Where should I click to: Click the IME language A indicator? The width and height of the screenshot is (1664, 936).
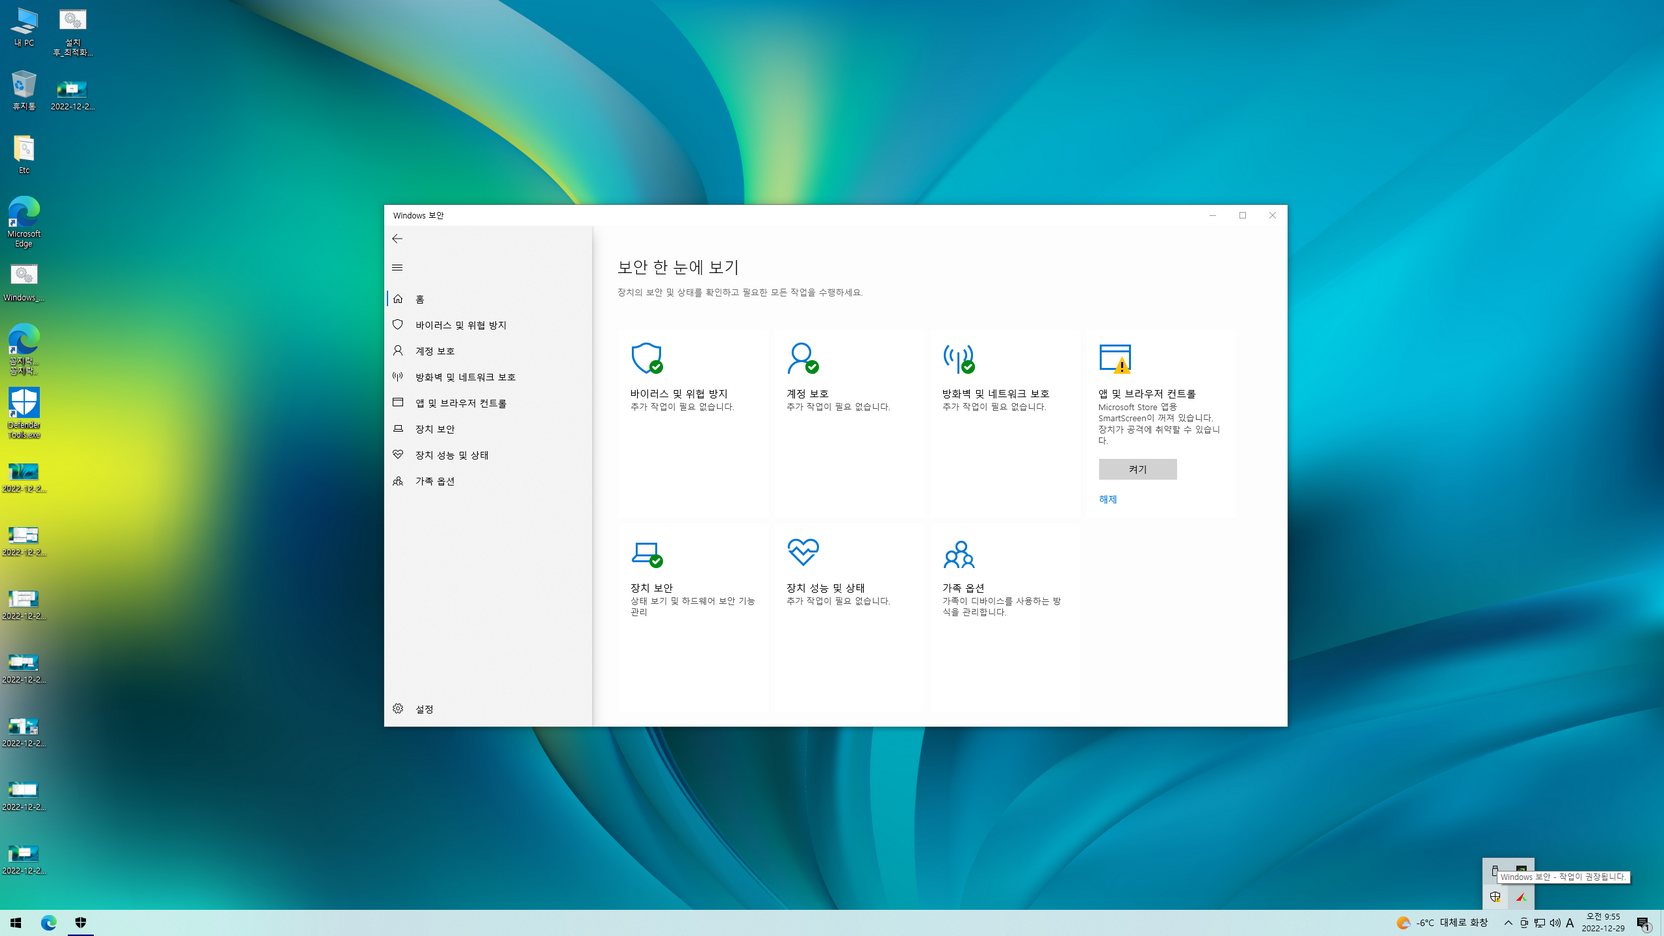1570,923
